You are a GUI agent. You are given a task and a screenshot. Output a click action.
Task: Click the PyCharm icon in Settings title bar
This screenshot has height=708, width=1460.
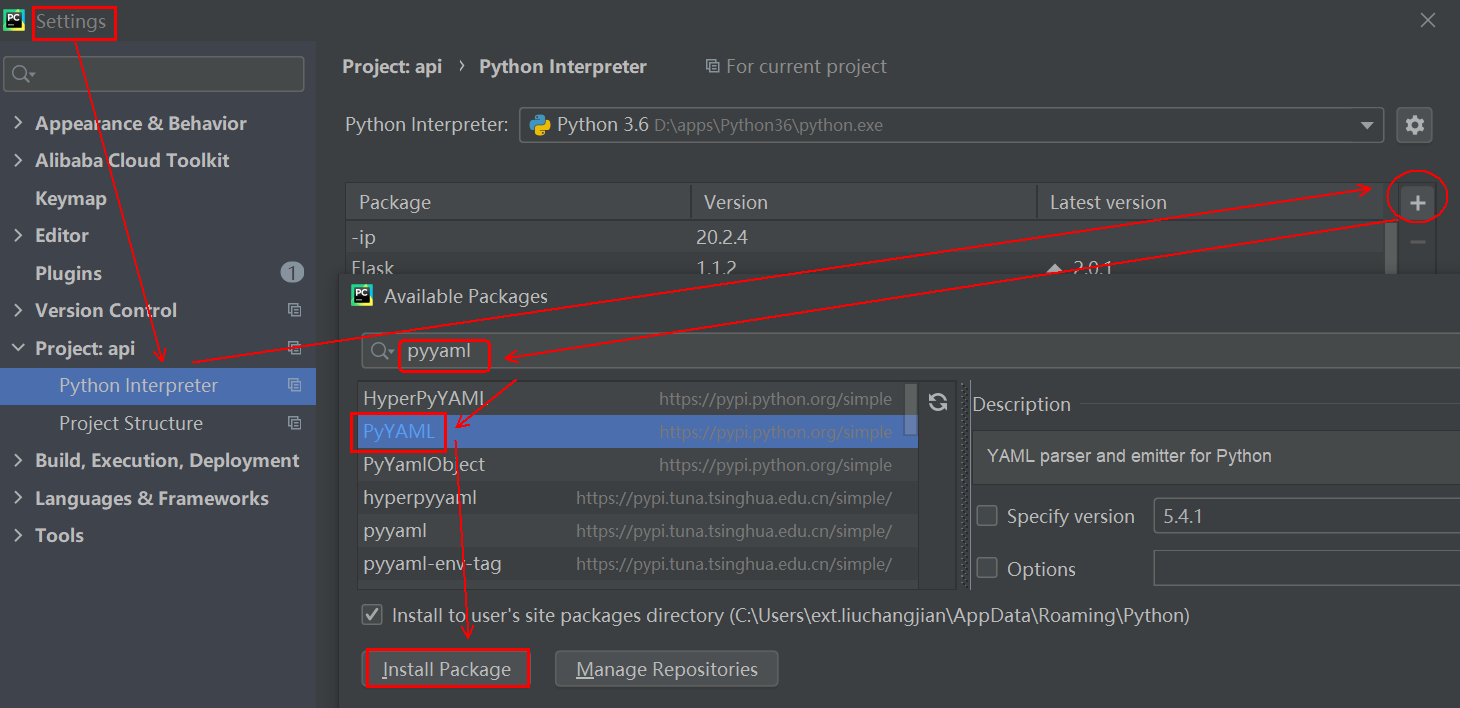click(14, 20)
